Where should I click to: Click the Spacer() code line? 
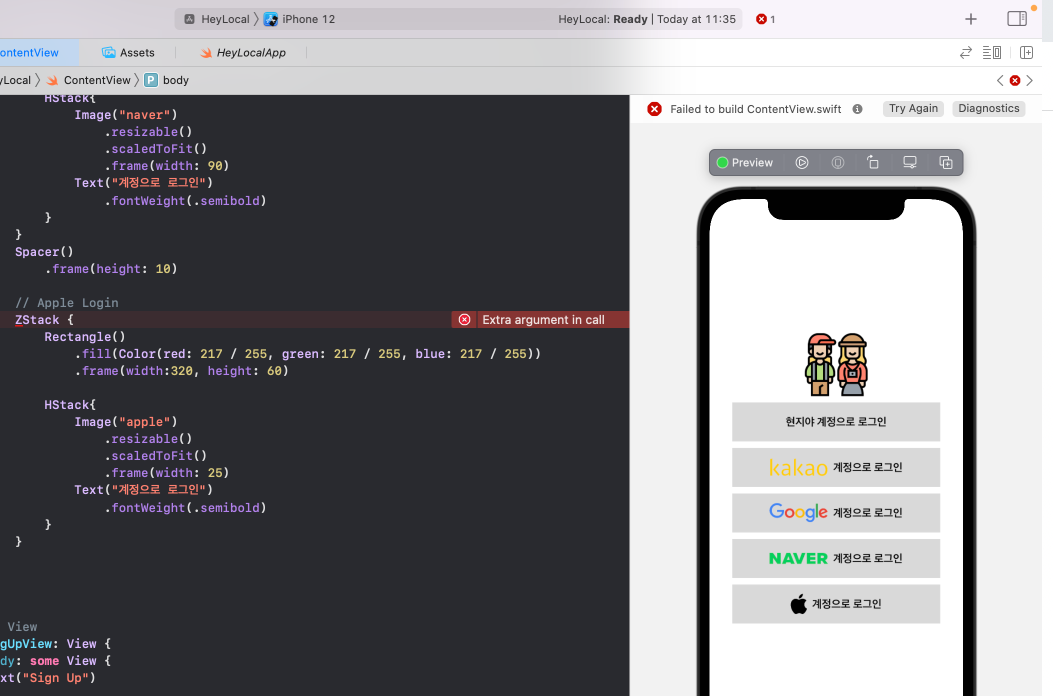tap(44, 252)
